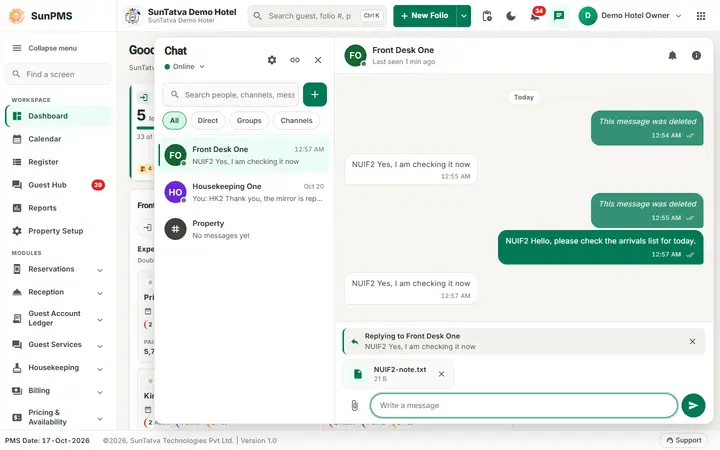720x450 pixels.
Task: Select the Channels chat filter
Action: click(x=296, y=121)
